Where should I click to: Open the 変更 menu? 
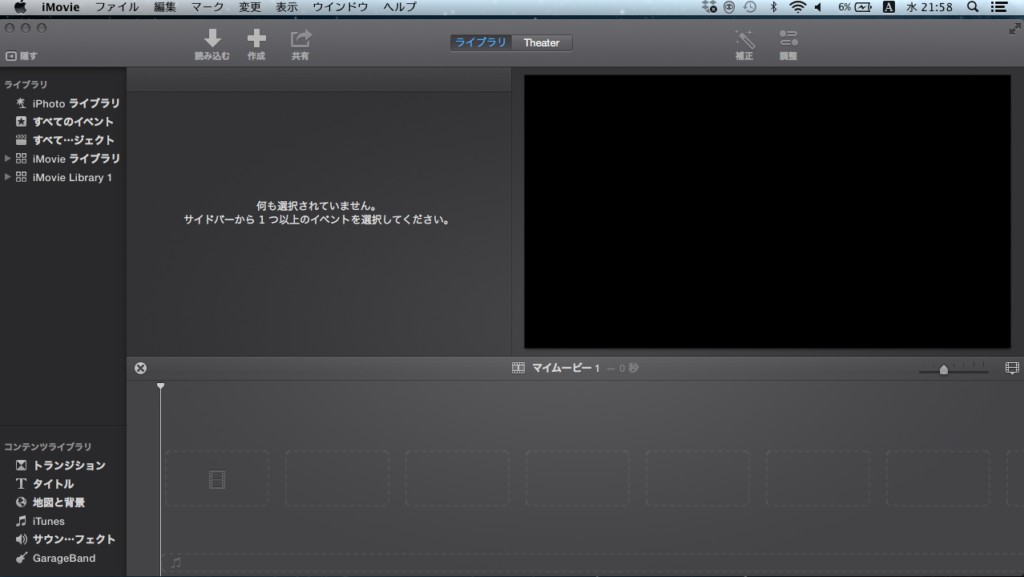pyautogui.click(x=249, y=7)
